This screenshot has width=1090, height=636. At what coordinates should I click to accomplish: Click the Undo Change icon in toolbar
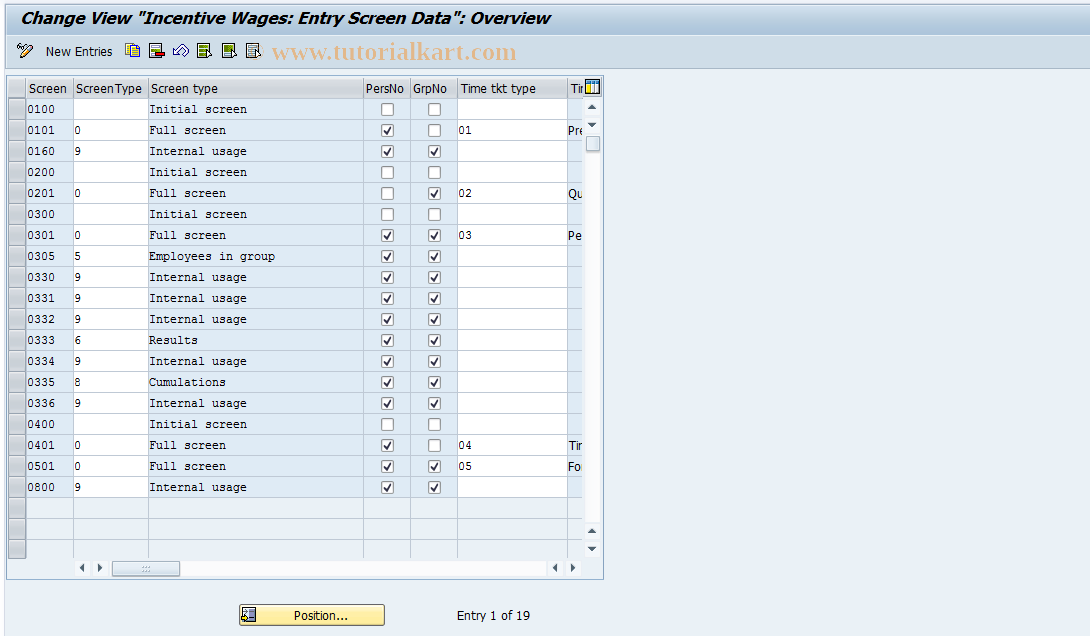click(x=181, y=51)
